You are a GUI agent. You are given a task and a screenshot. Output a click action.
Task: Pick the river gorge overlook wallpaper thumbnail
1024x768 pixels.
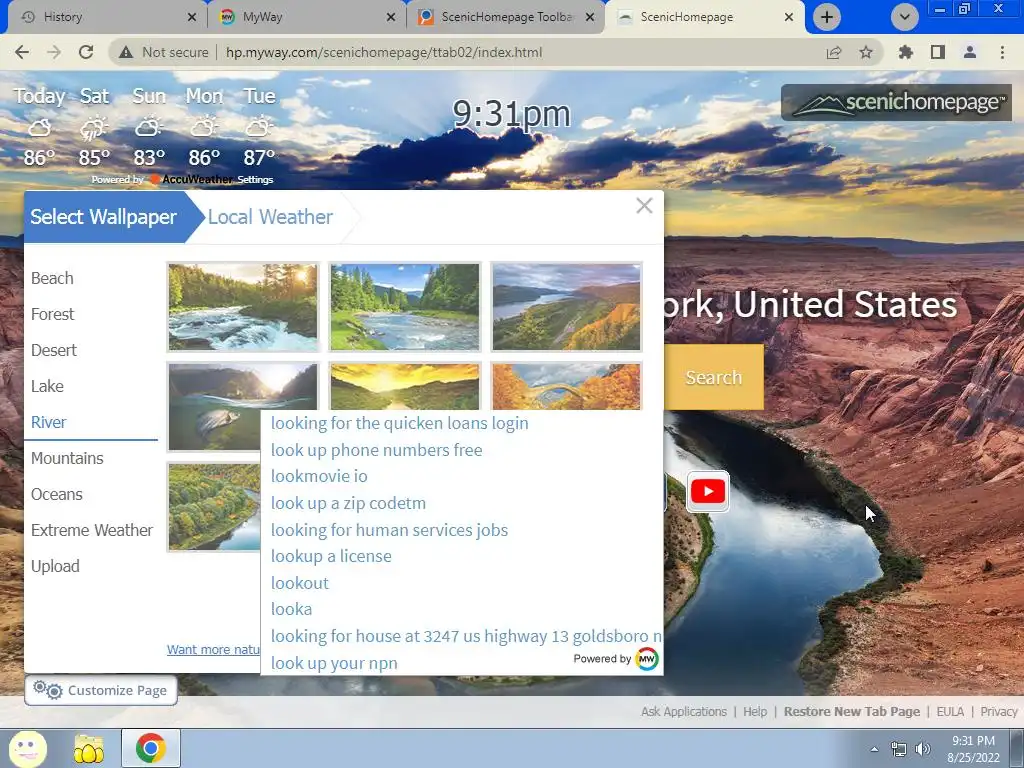coord(566,307)
